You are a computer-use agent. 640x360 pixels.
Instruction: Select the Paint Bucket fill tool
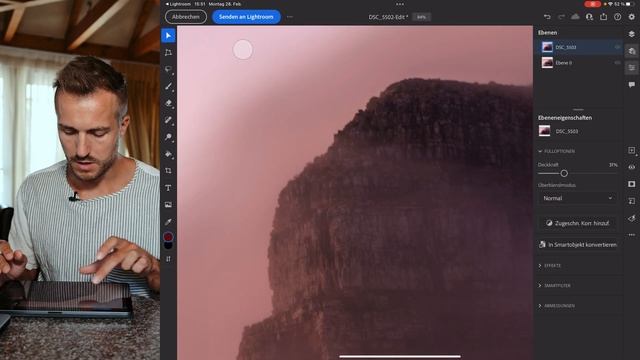pyautogui.click(x=168, y=154)
